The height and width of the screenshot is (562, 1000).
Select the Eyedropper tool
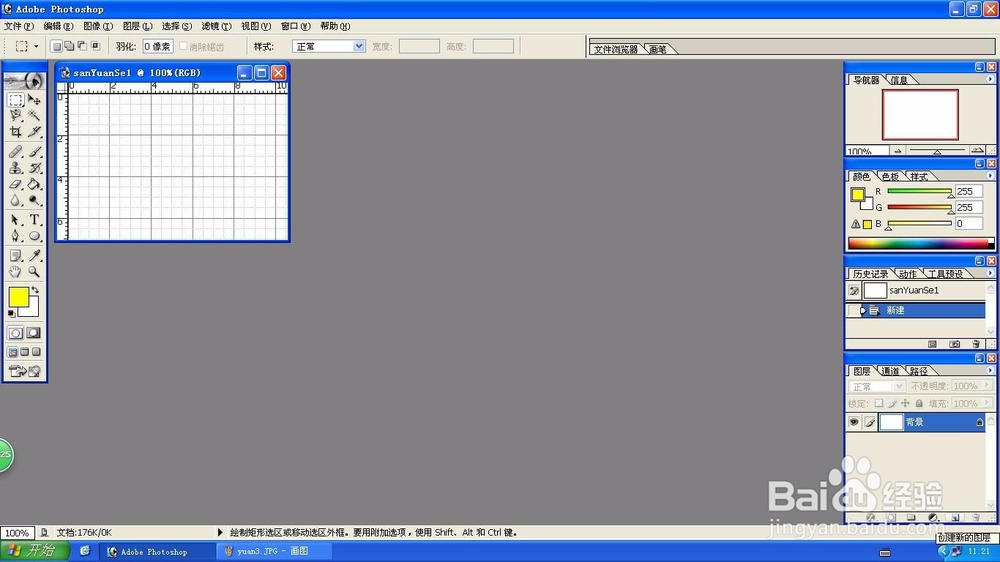(x=34, y=256)
